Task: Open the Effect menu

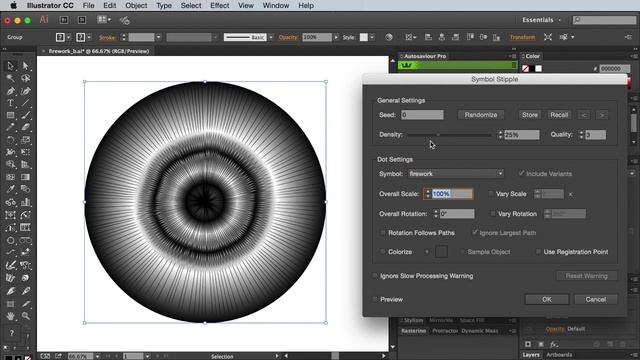Action: click(220, 5)
